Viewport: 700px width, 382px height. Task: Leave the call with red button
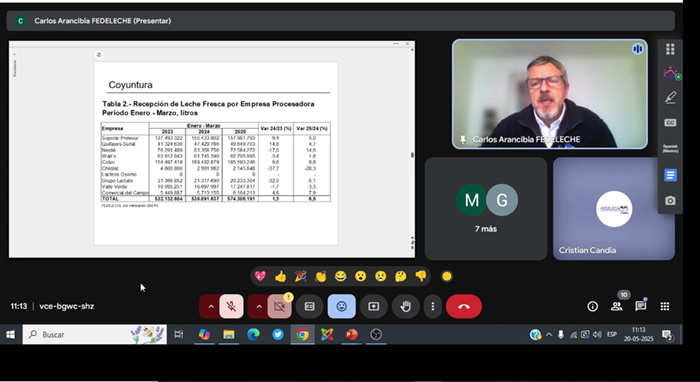pyautogui.click(x=464, y=306)
